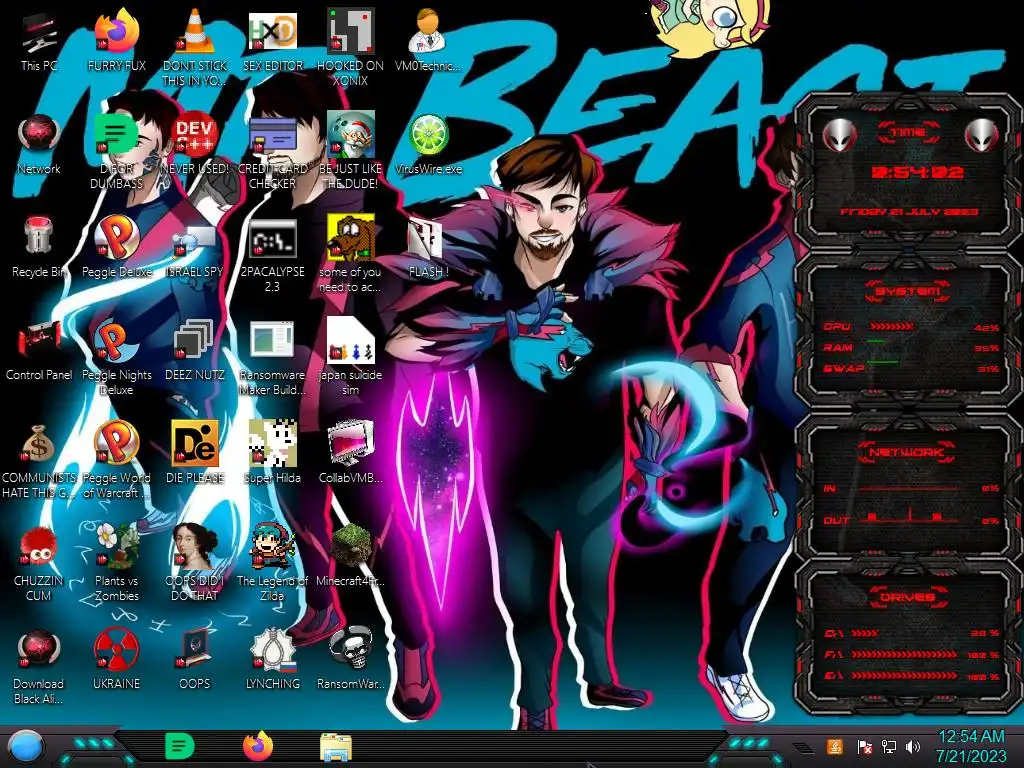This screenshot has height=768, width=1024.
Task: Open the BE JUST LIKE THE DUDE icon
Action: [x=350, y=136]
